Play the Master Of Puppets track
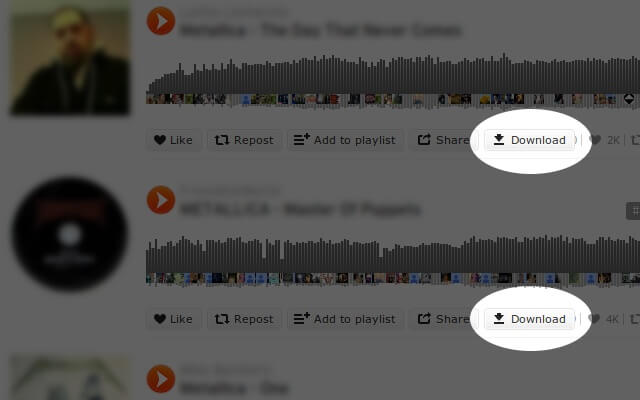The width and height of the screenshot is (640, 400). [x=161, y=200]
